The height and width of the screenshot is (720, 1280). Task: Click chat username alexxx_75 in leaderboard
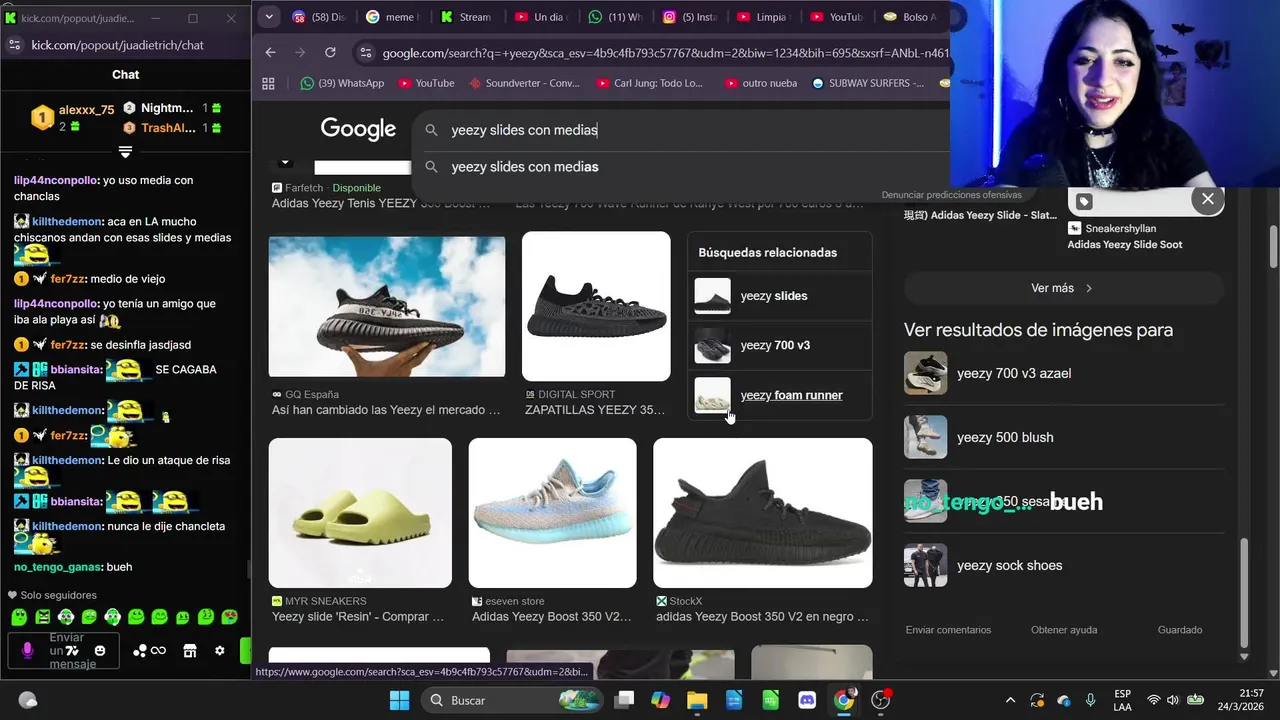tap(86, 110)
